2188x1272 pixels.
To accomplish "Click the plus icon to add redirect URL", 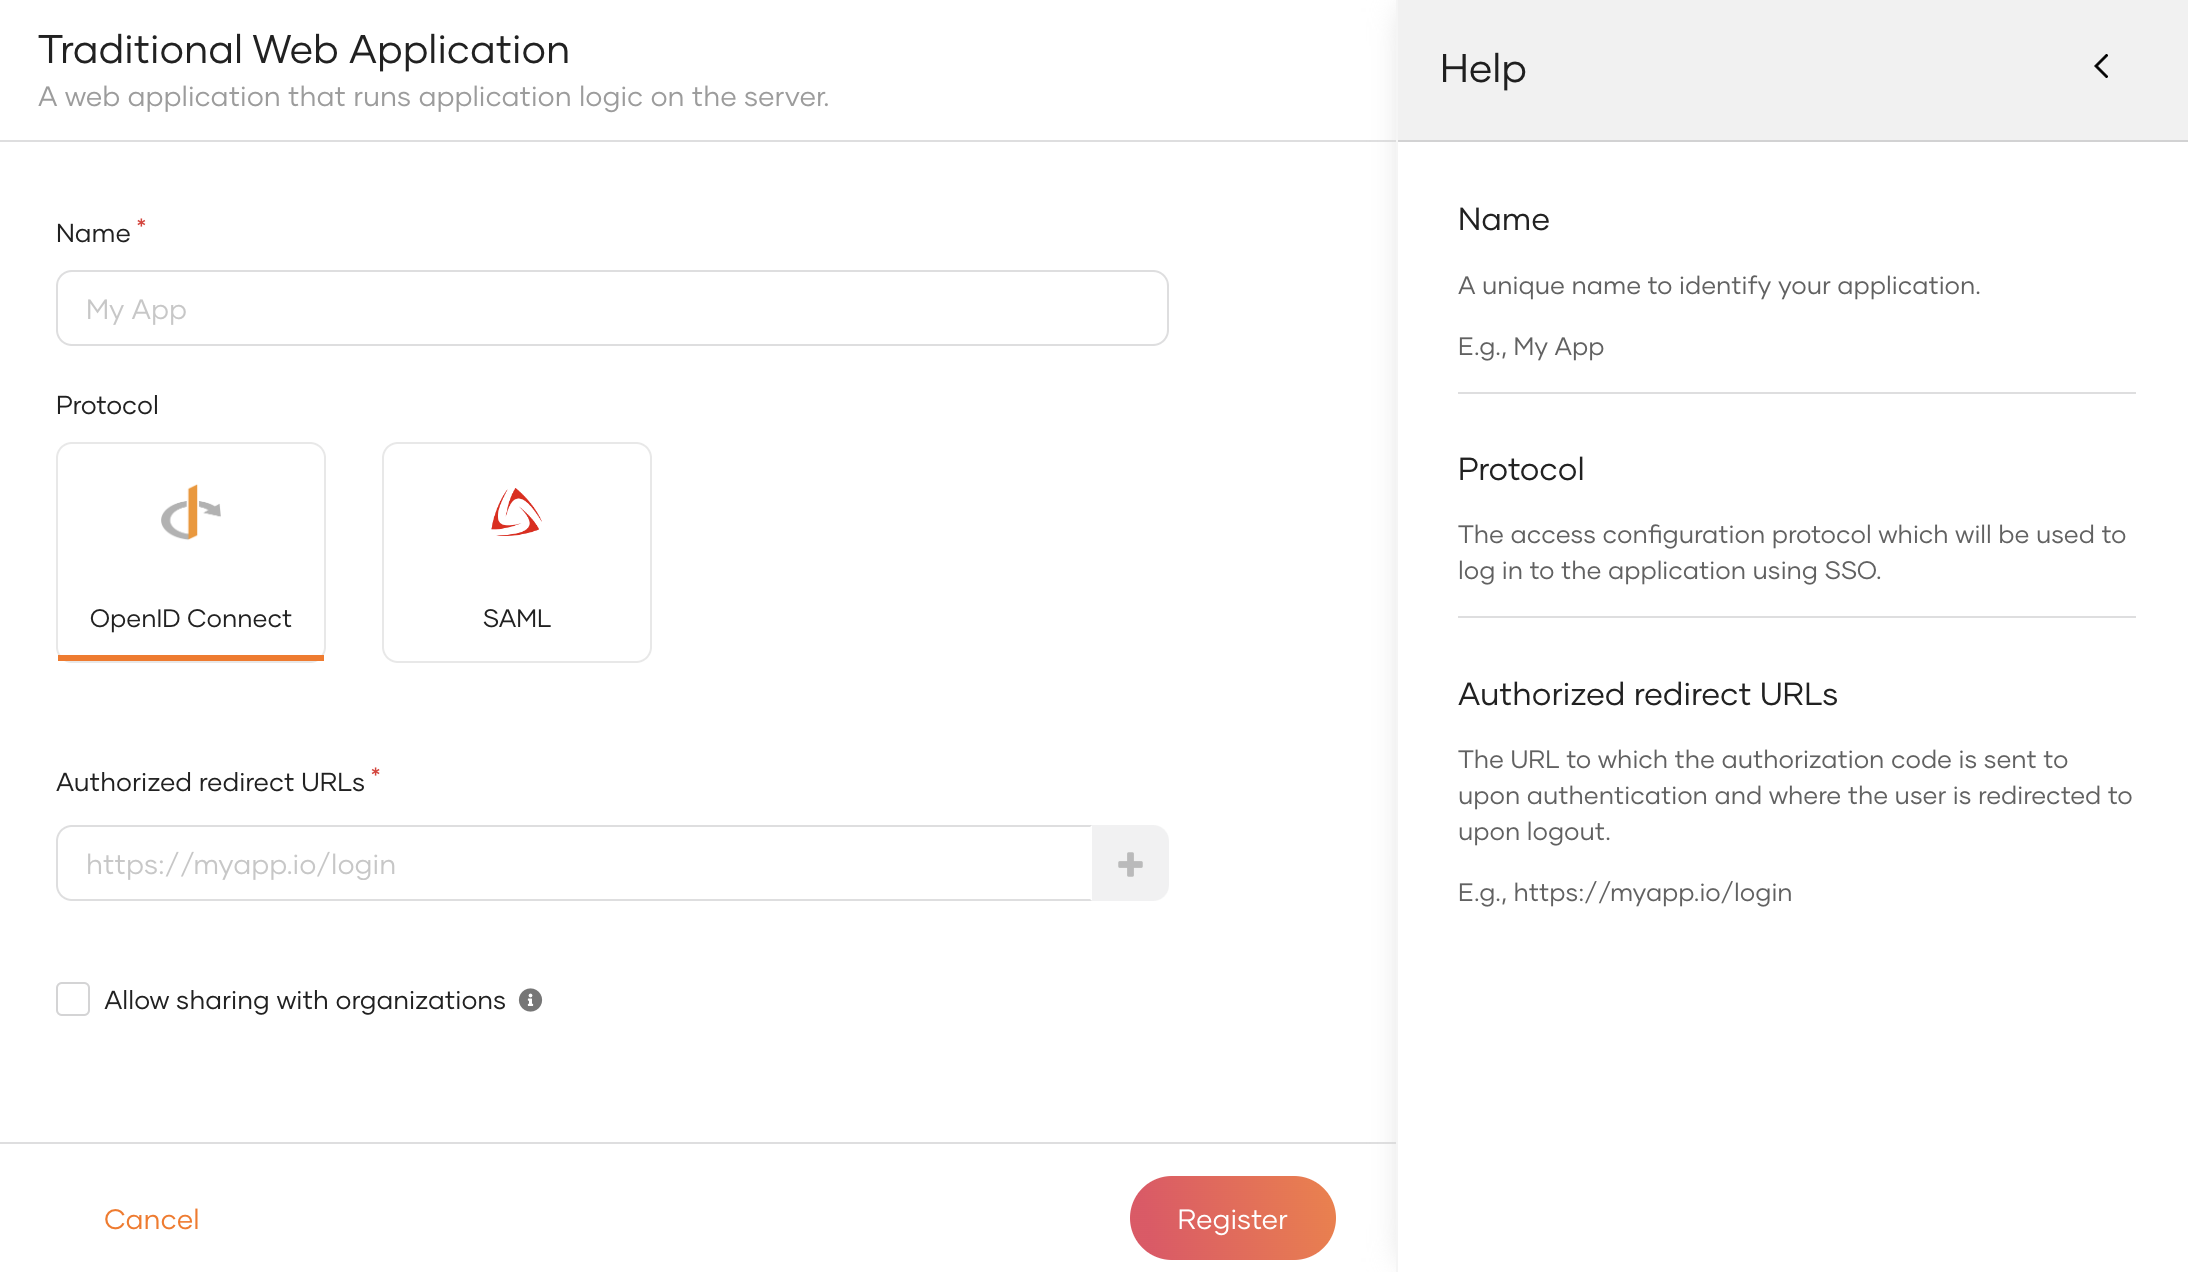I will click(1130, 864).
